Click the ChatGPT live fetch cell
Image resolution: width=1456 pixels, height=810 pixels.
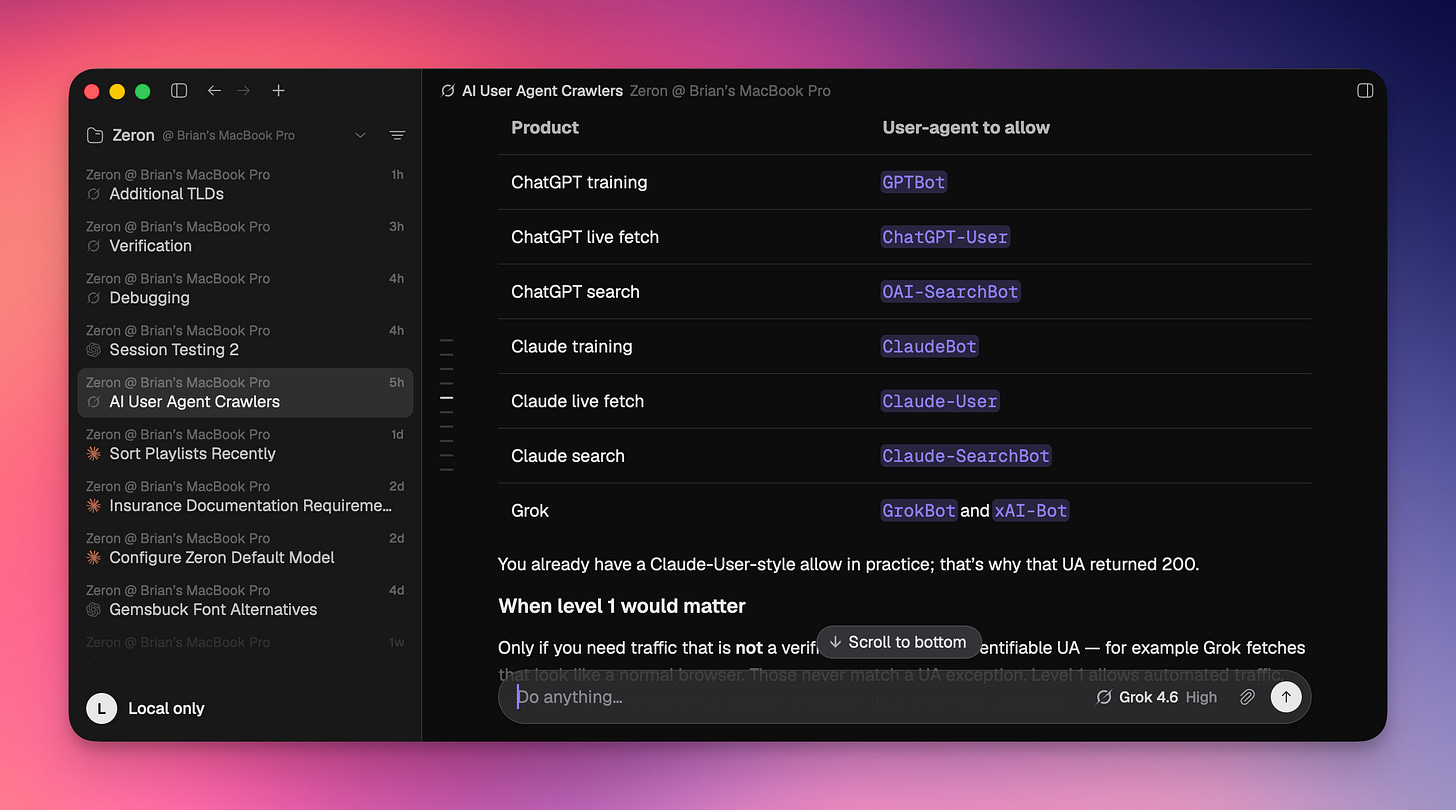[x=585, y=237]
